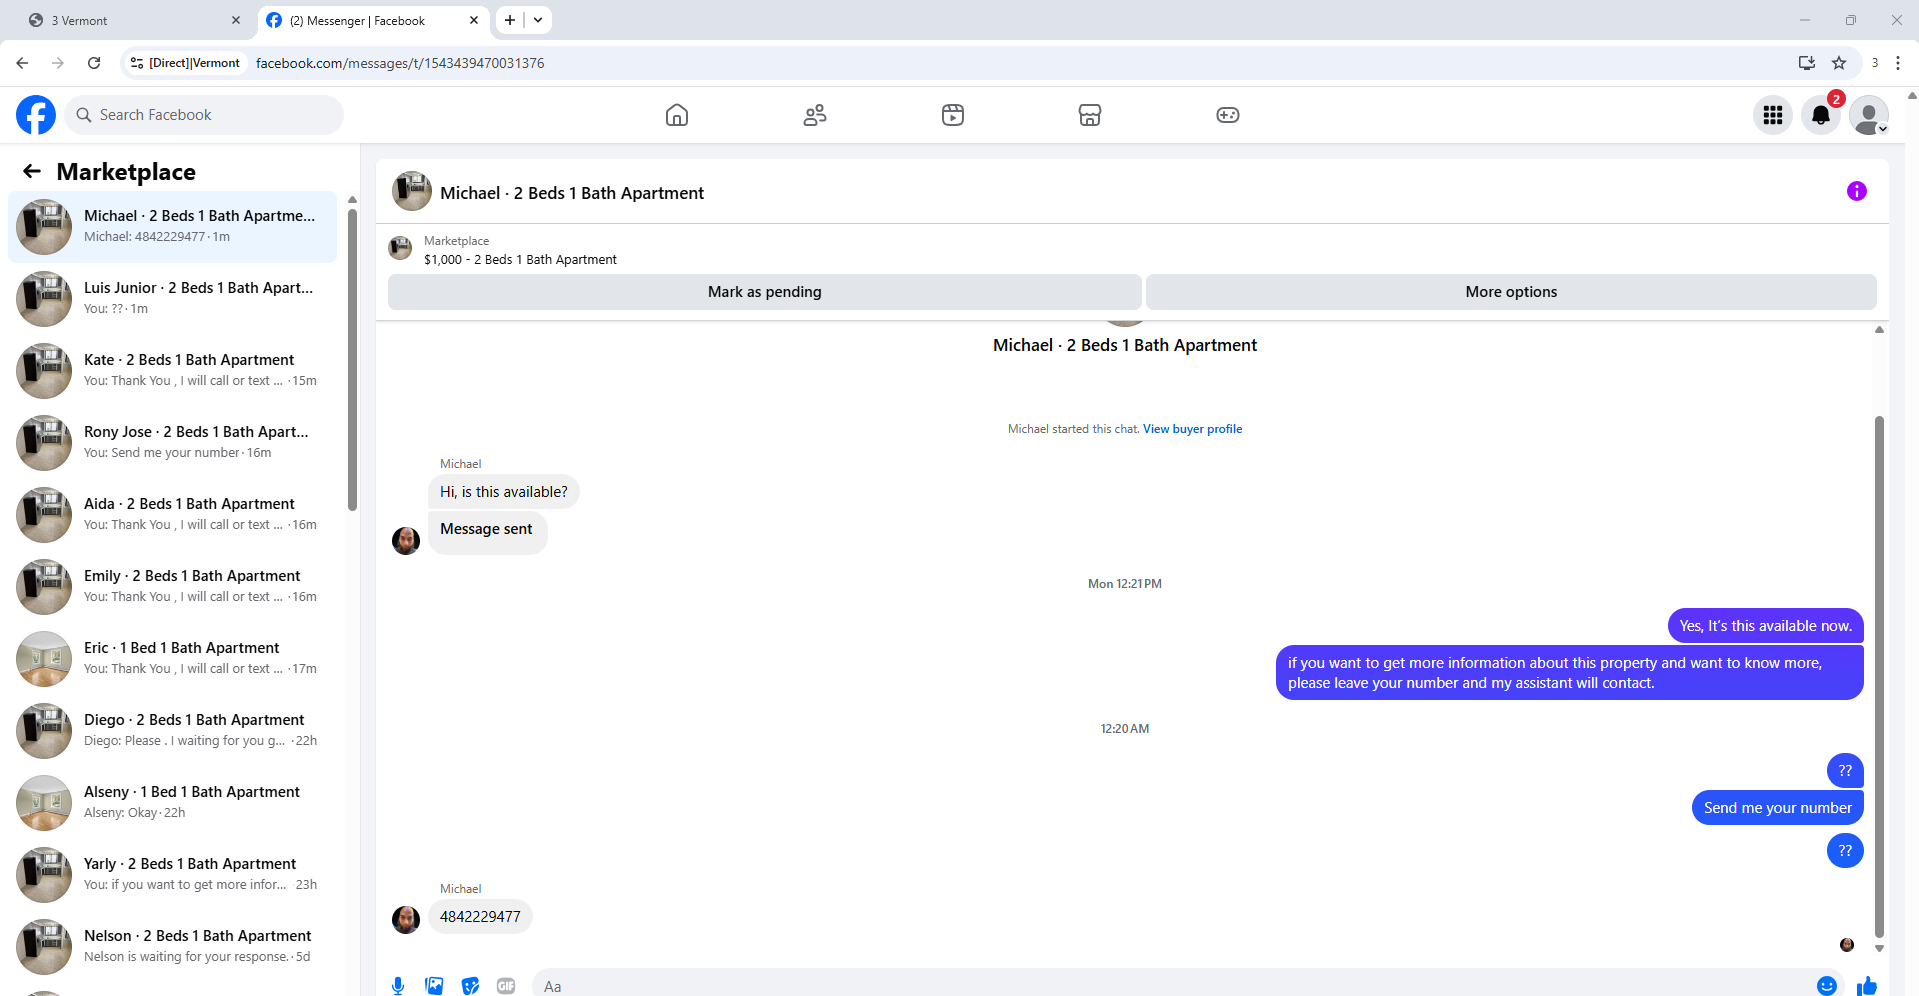Open the GIF picker icon
This screenshot has width=1919, height=996.
(x=506, y=986)
